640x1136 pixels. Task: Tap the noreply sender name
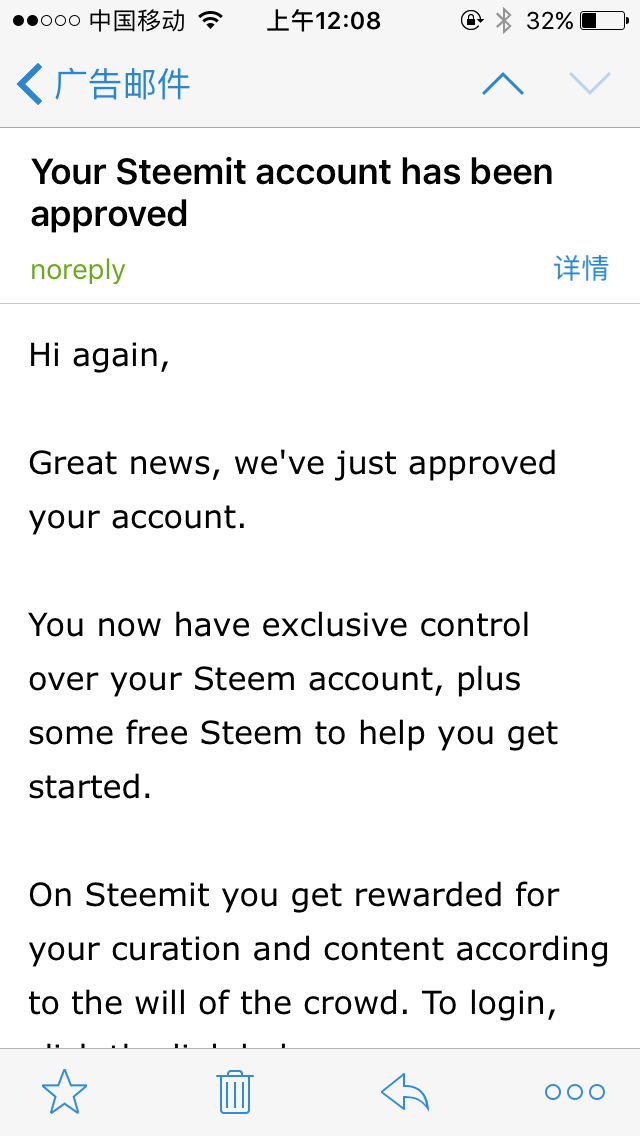tap(78, 270)
